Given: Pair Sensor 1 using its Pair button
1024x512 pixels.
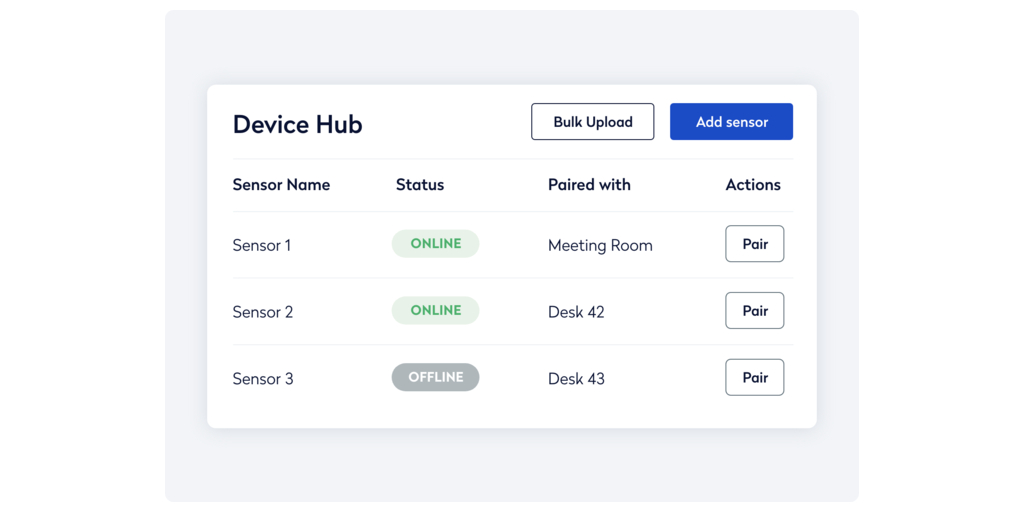Looking at the screenshot, I should 754,244.
